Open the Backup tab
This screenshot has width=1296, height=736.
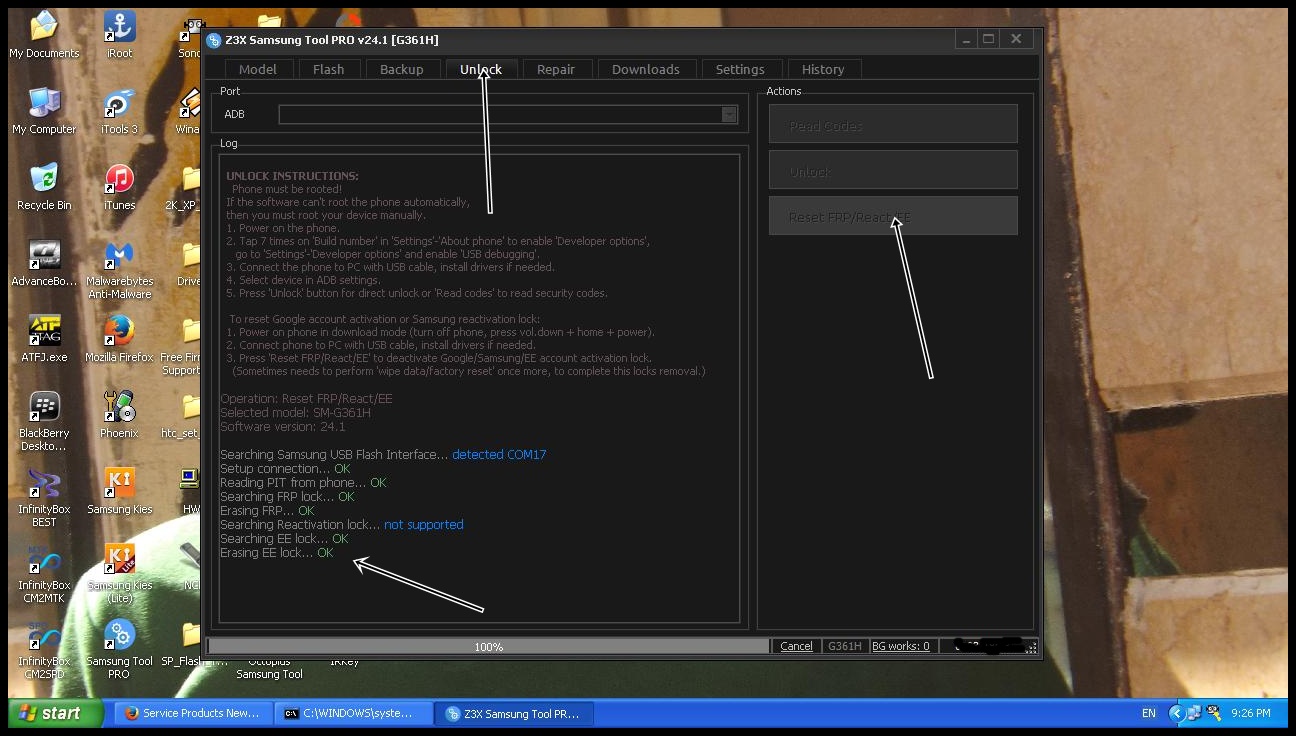tap(402, 69)
